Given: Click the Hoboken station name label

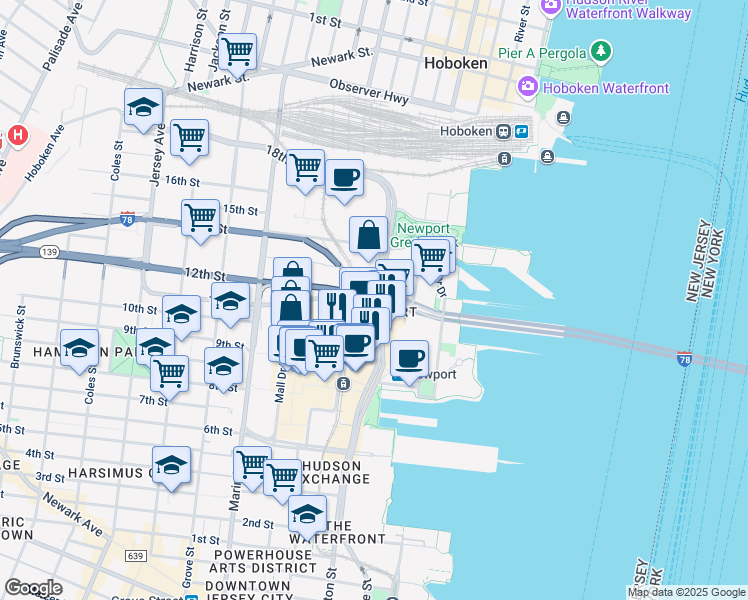Looking at the screenshot, I should coord(466,132).
